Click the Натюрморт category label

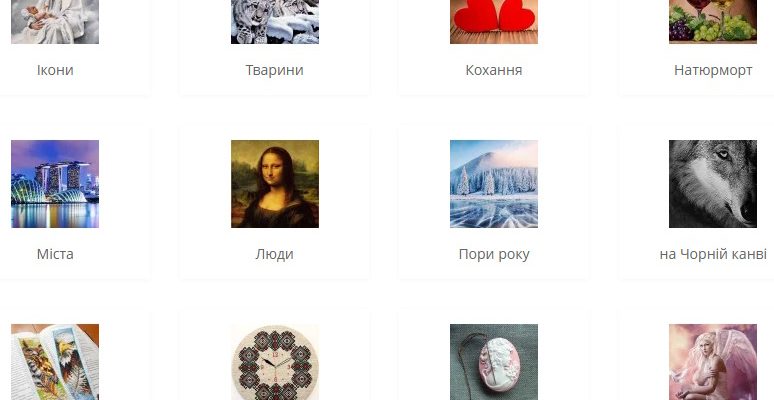pyautogui.click(x=713, y=70)
